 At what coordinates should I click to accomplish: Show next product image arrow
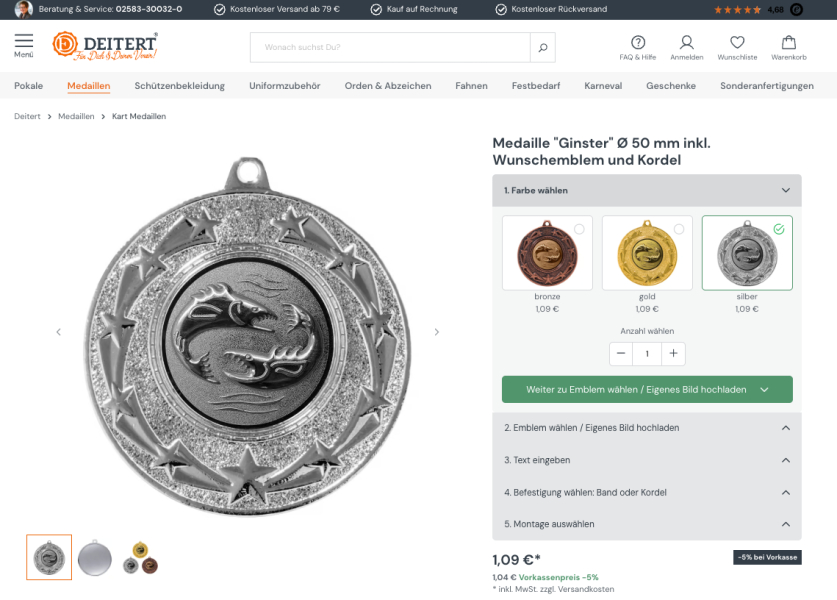click(437, 332)
